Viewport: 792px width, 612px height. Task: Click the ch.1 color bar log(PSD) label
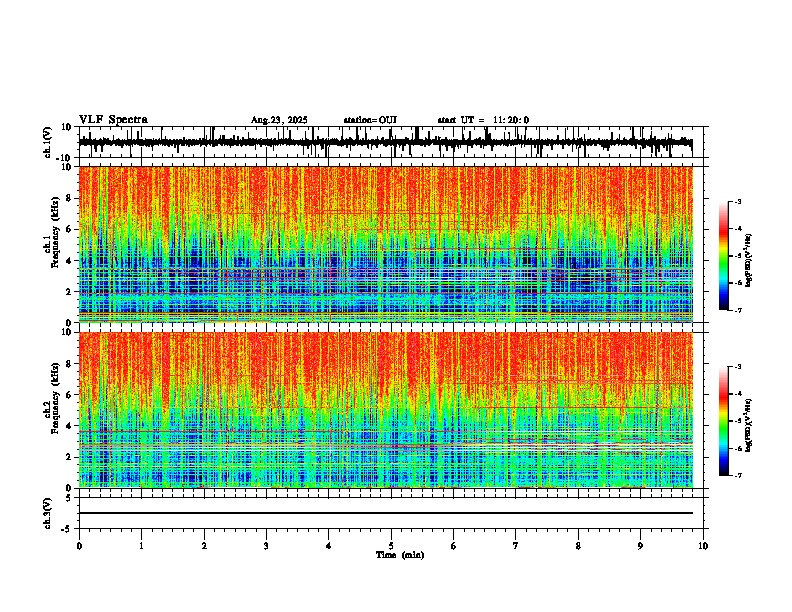pos(748,260)
